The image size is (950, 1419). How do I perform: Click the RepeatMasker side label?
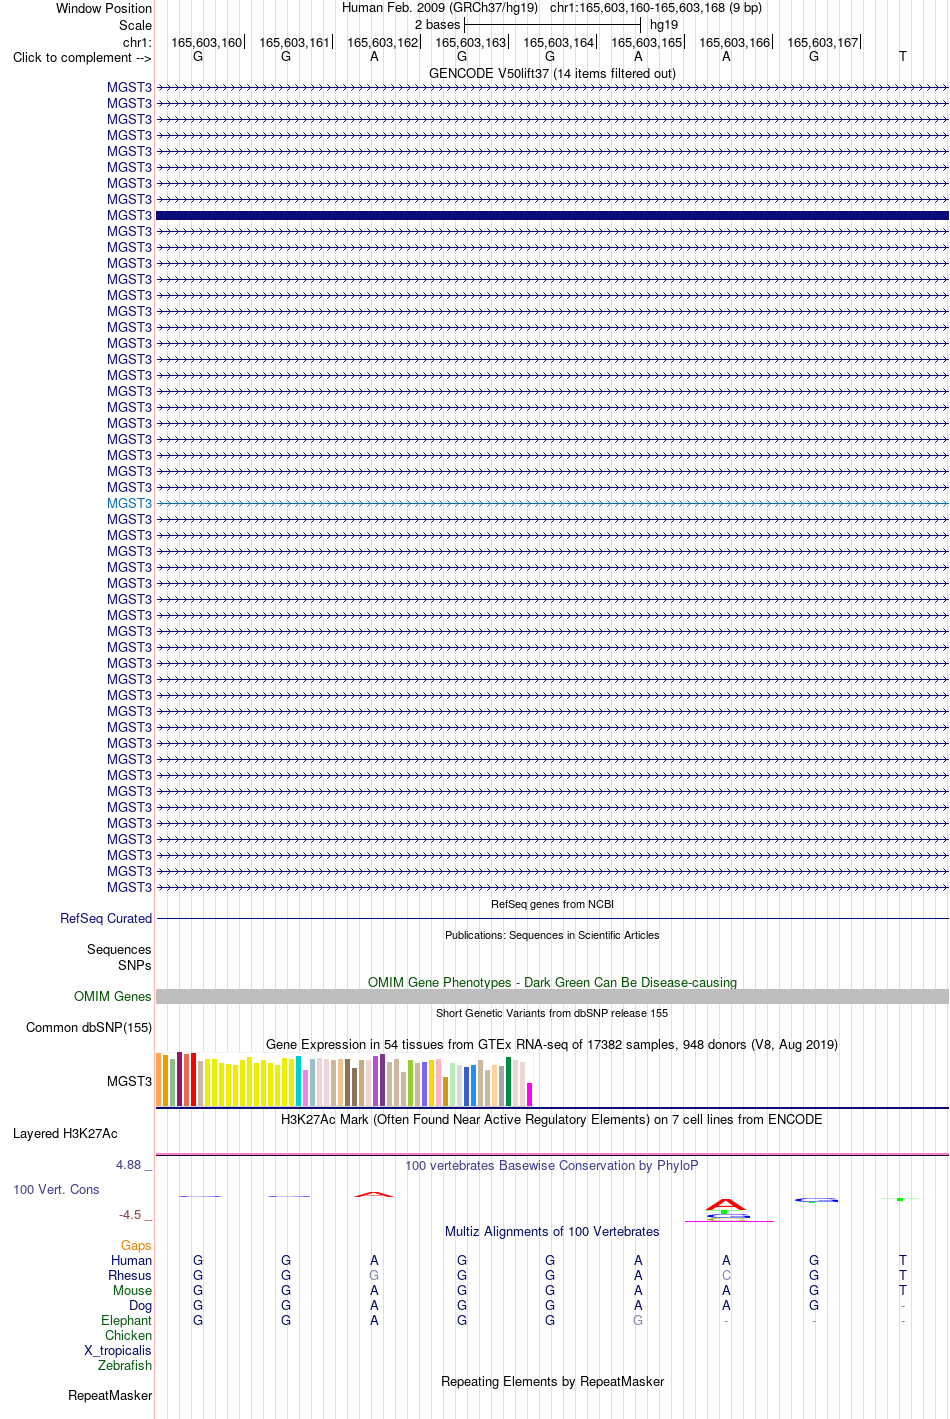110,1395
